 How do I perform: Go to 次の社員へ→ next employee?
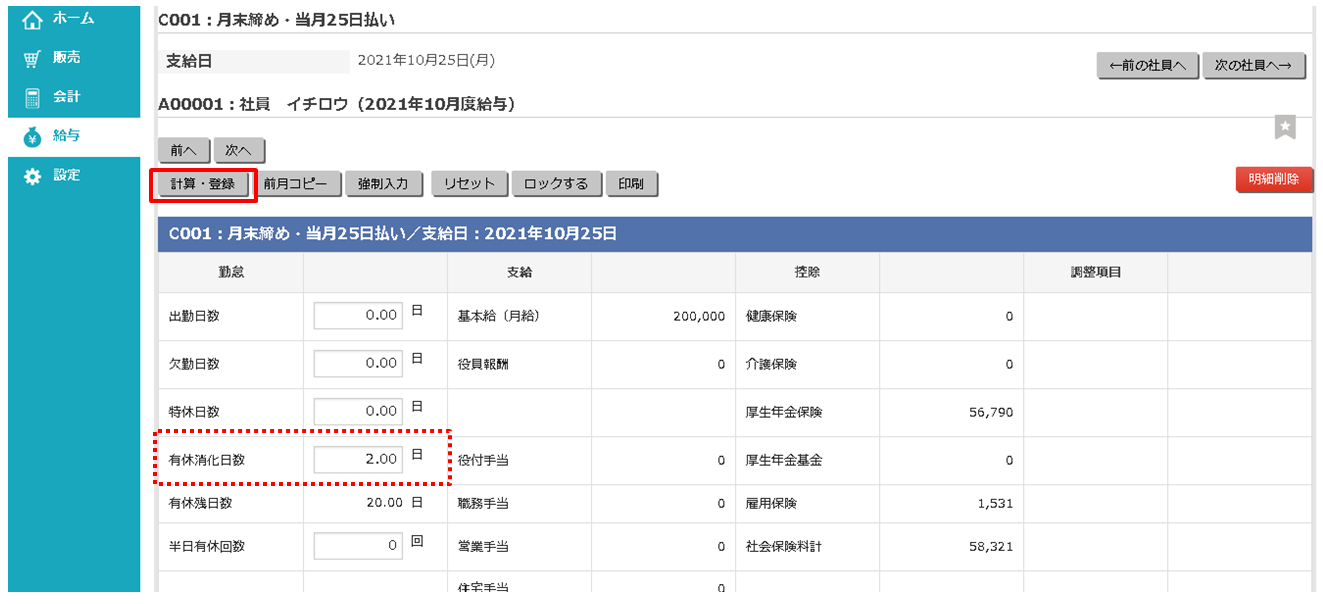(x=1253, y=65)
